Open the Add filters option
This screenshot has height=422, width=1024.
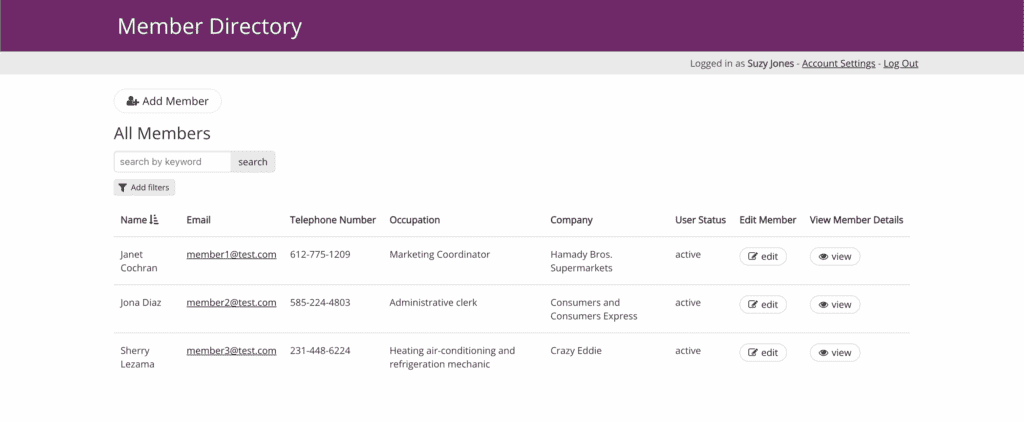[x=144, y=187]
